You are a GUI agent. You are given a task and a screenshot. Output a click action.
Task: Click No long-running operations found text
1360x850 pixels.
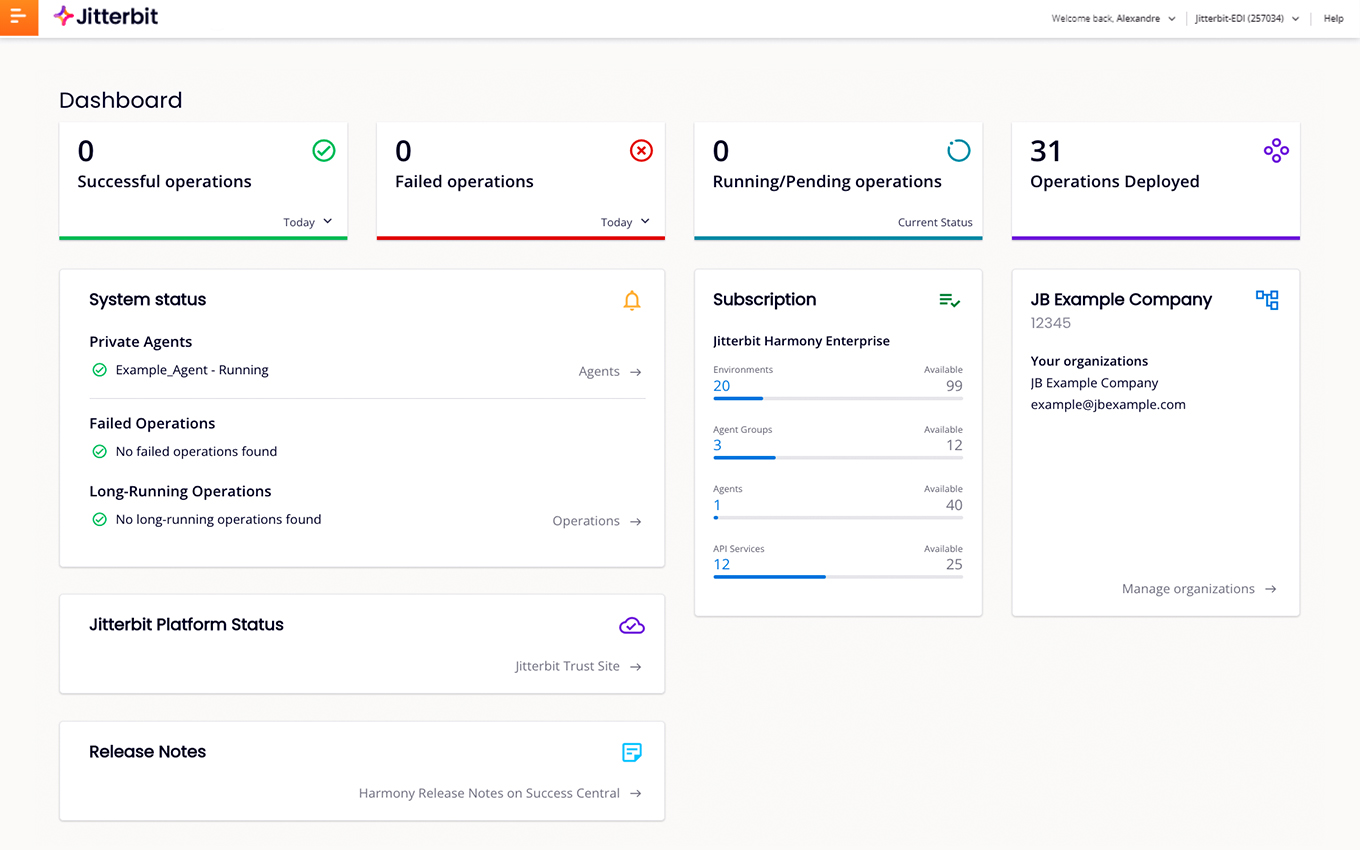pos(218,520)
